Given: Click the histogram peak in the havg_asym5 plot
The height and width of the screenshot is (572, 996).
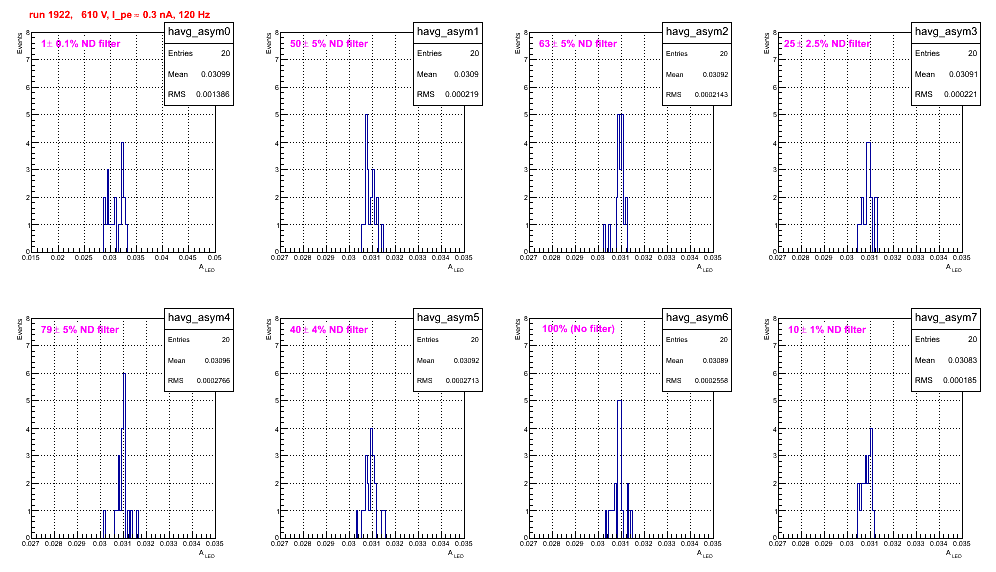Looking at the screenshot, I should 372,430.
